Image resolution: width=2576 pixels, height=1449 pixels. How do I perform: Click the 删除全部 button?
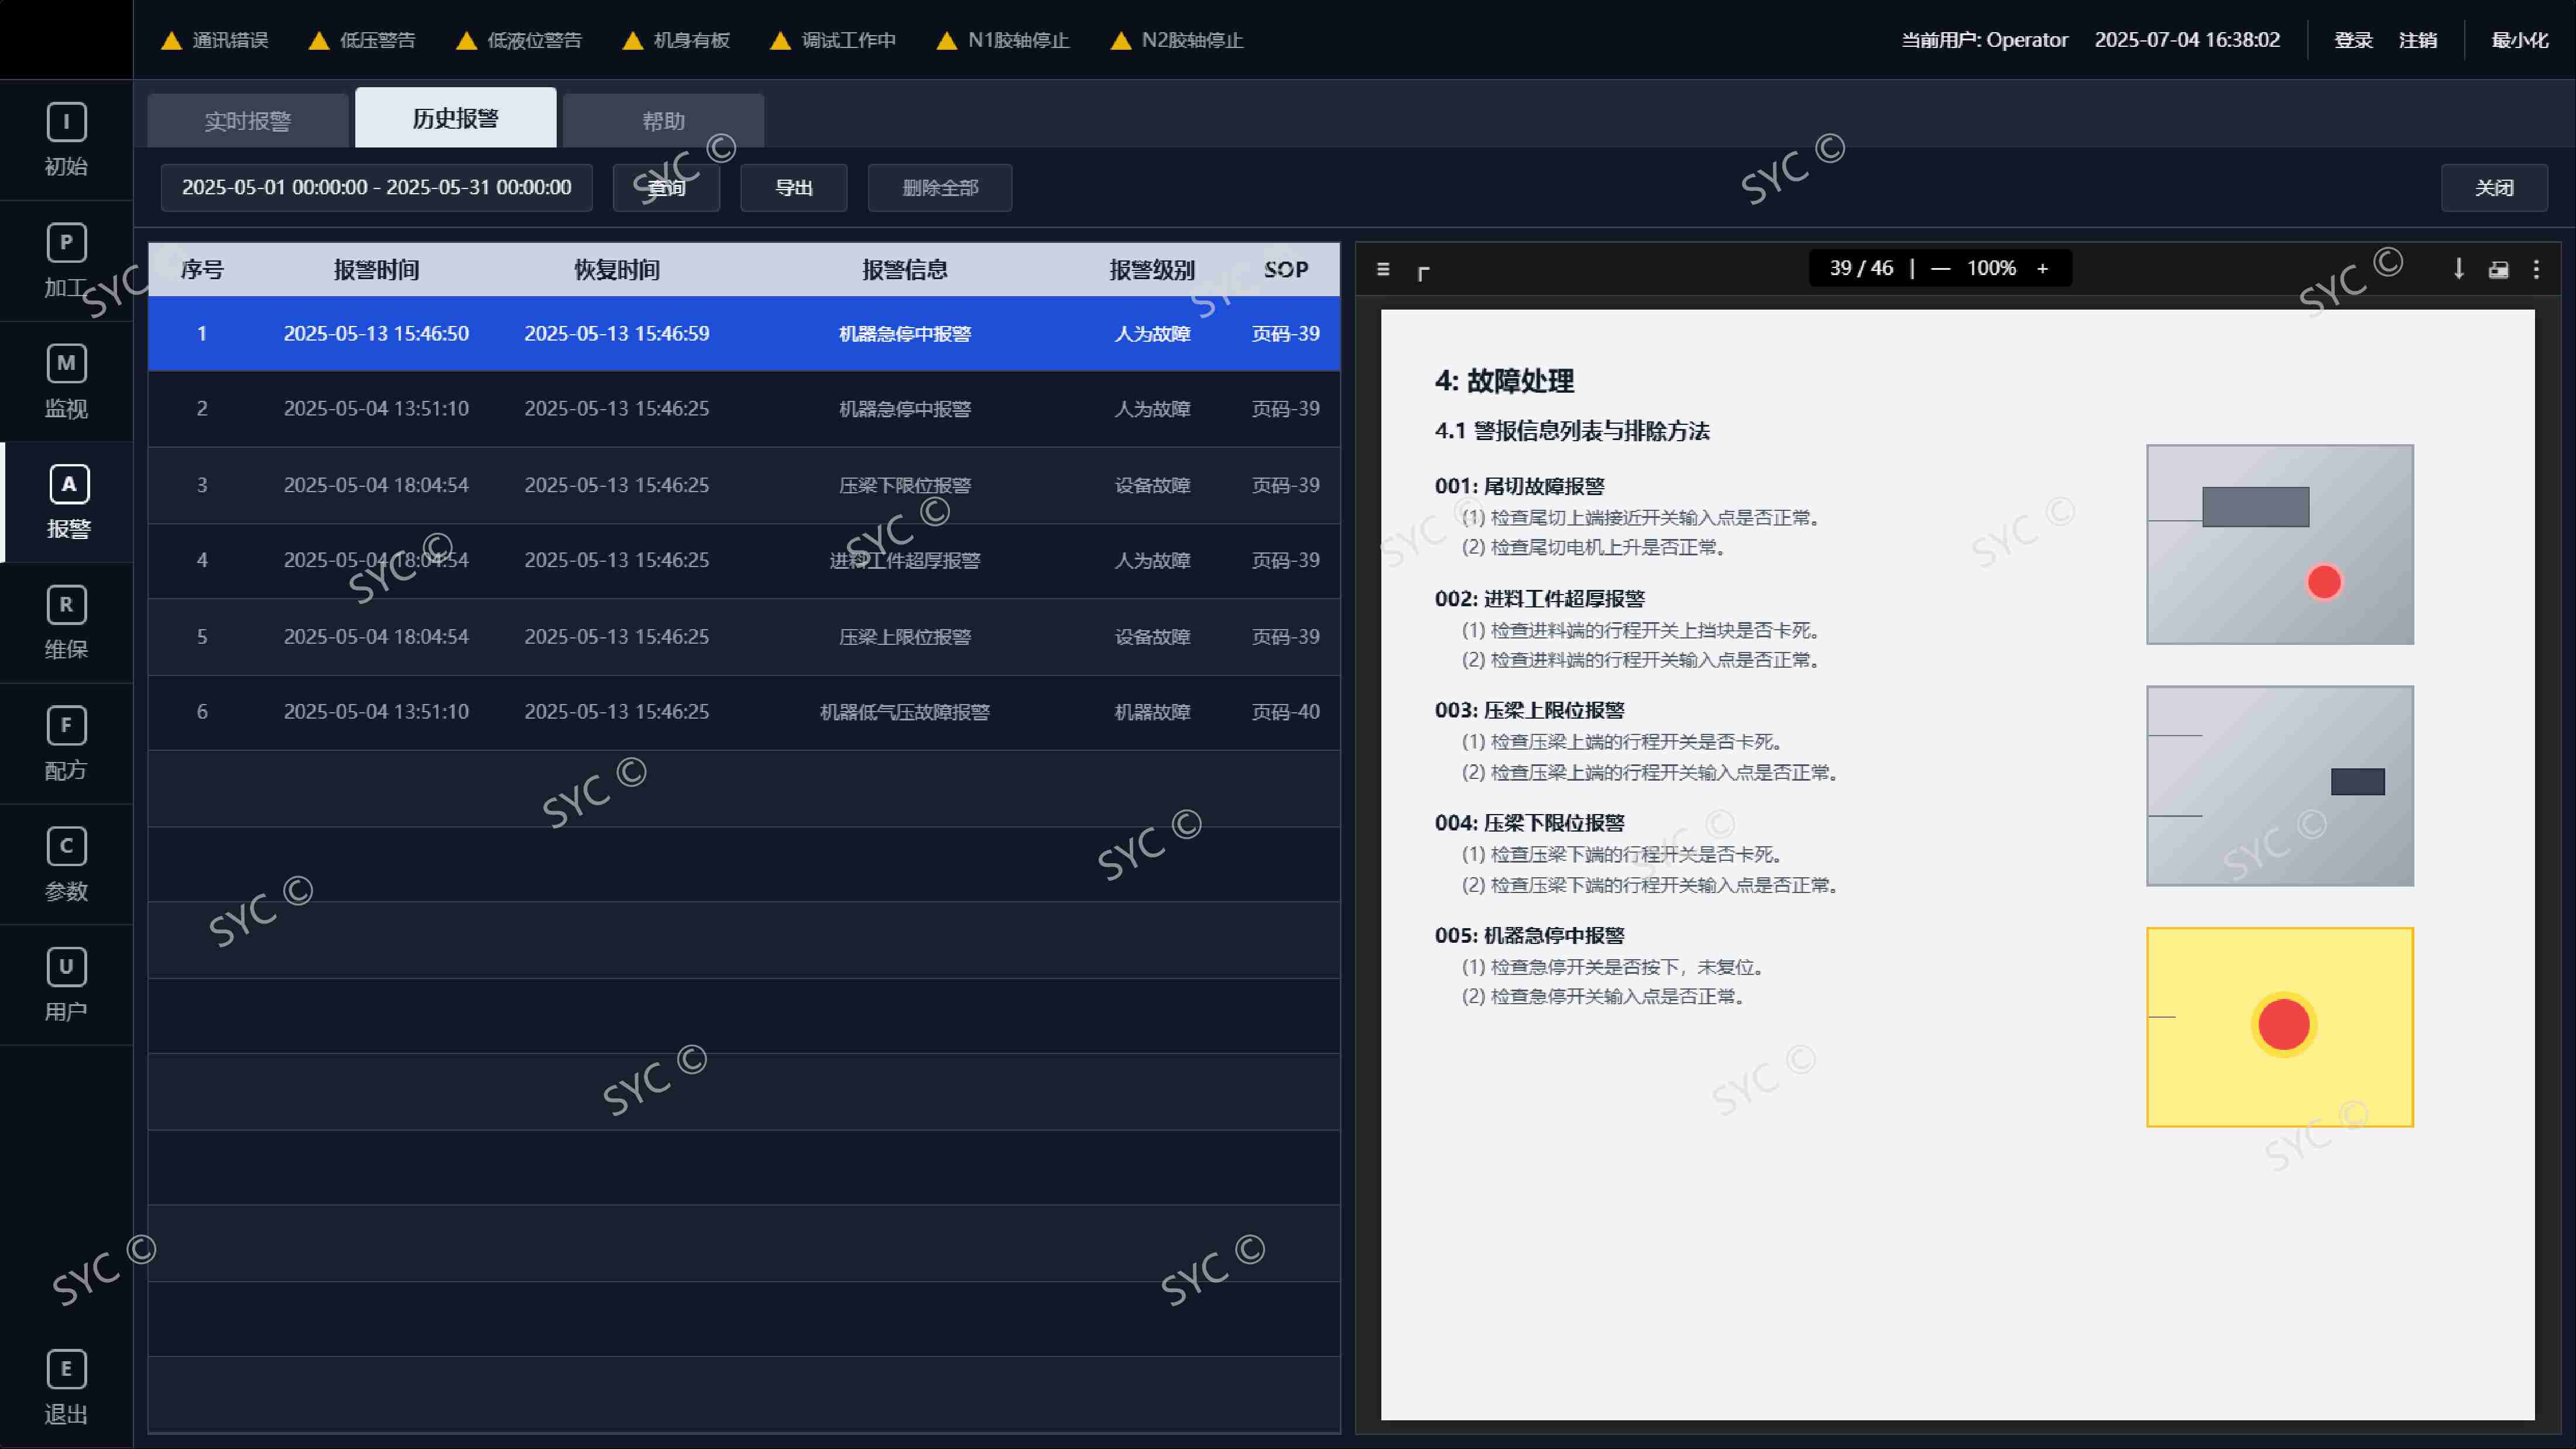(940, 188)
